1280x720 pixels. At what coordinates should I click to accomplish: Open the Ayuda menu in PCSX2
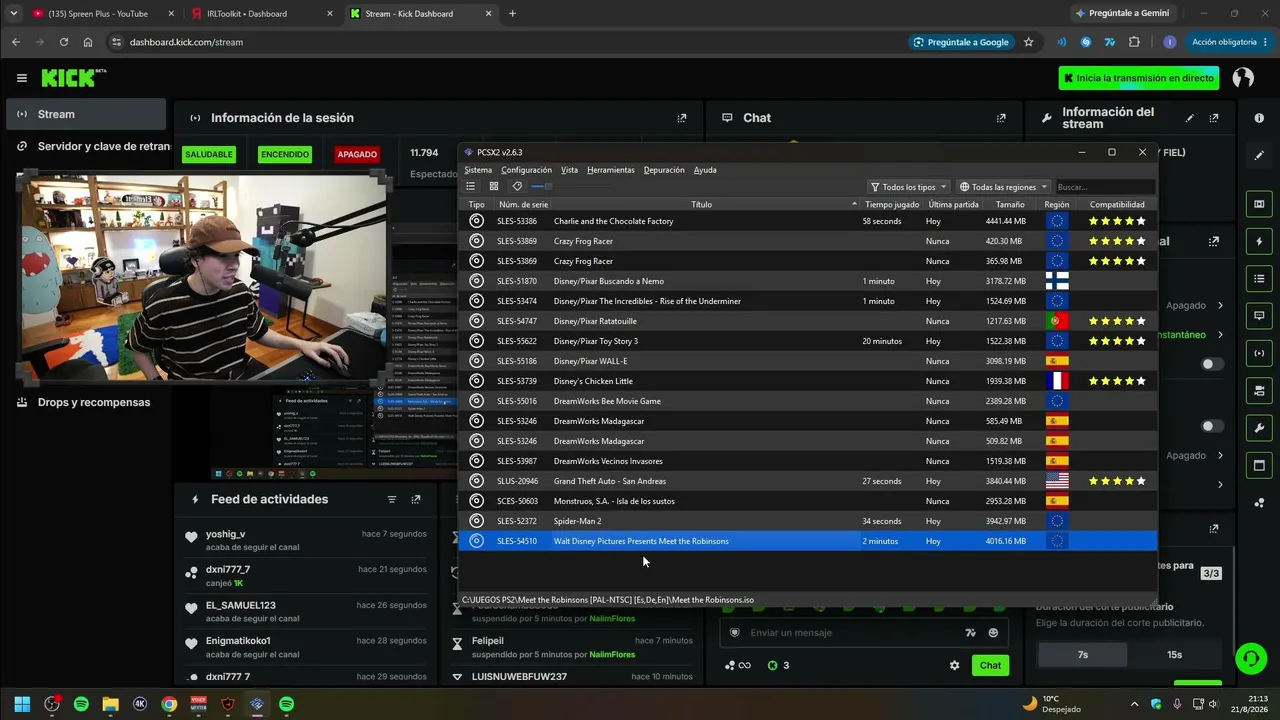coord(705,170)
